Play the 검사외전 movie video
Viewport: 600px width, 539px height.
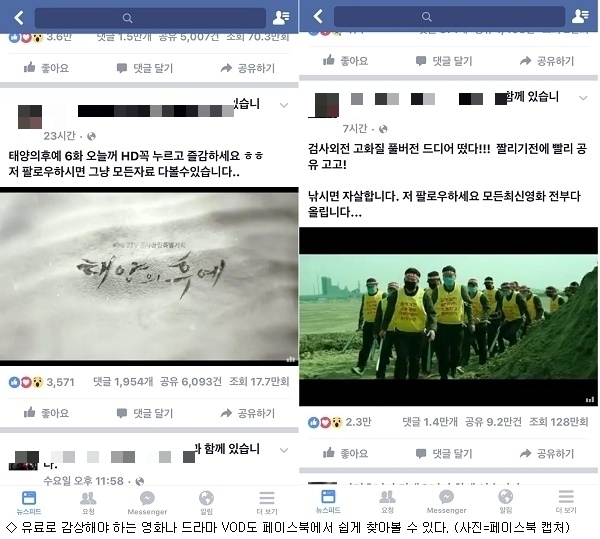point(448,316)
